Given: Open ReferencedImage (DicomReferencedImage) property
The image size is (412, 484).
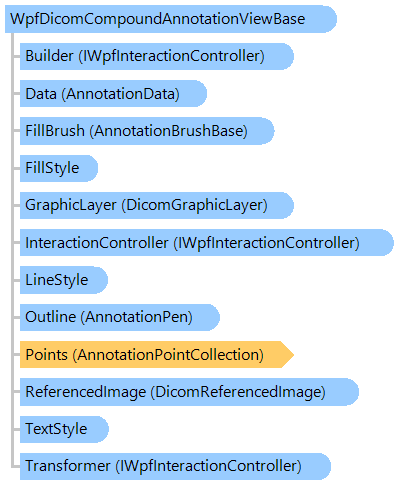Looking at the screenshot, I should tap(189, 392).
